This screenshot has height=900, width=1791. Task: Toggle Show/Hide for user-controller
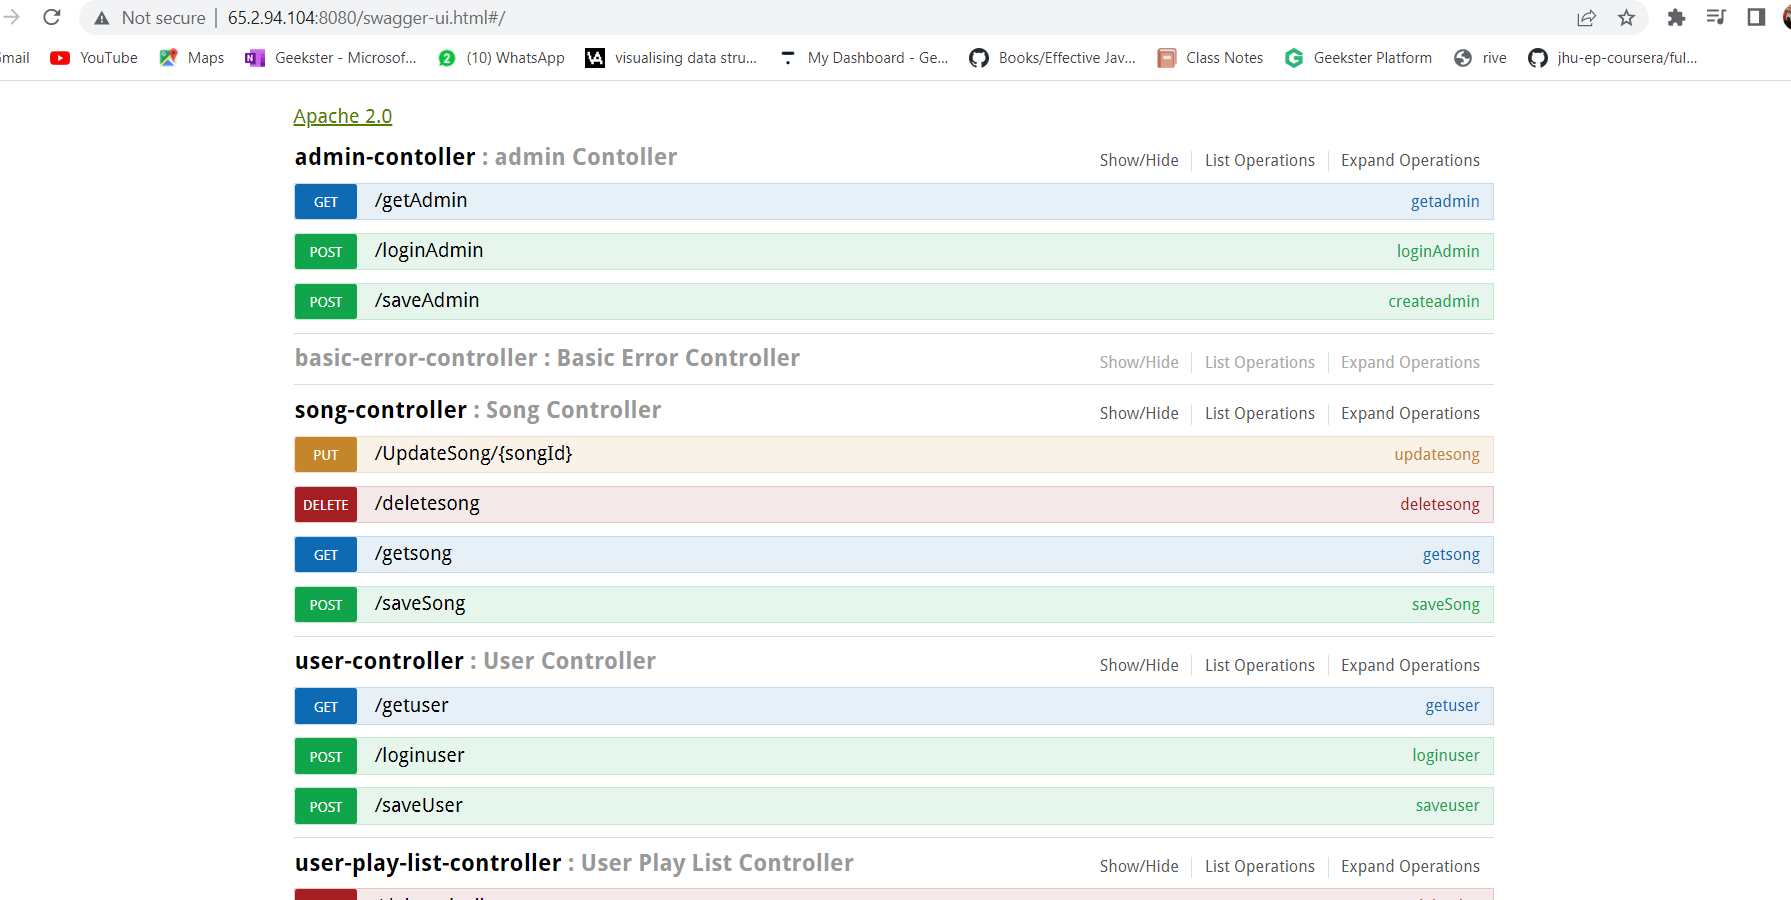pyautogui.click(x=1139, y=664)
